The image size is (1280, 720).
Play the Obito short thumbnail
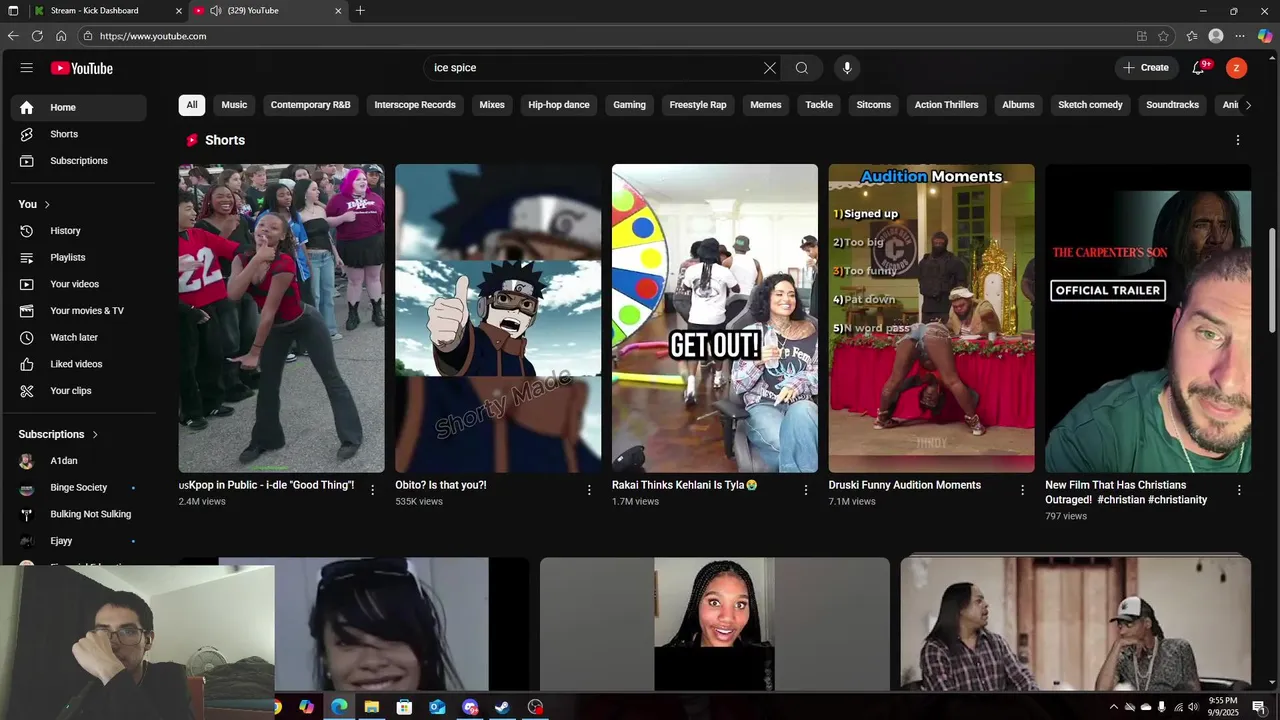coord(498,318)
